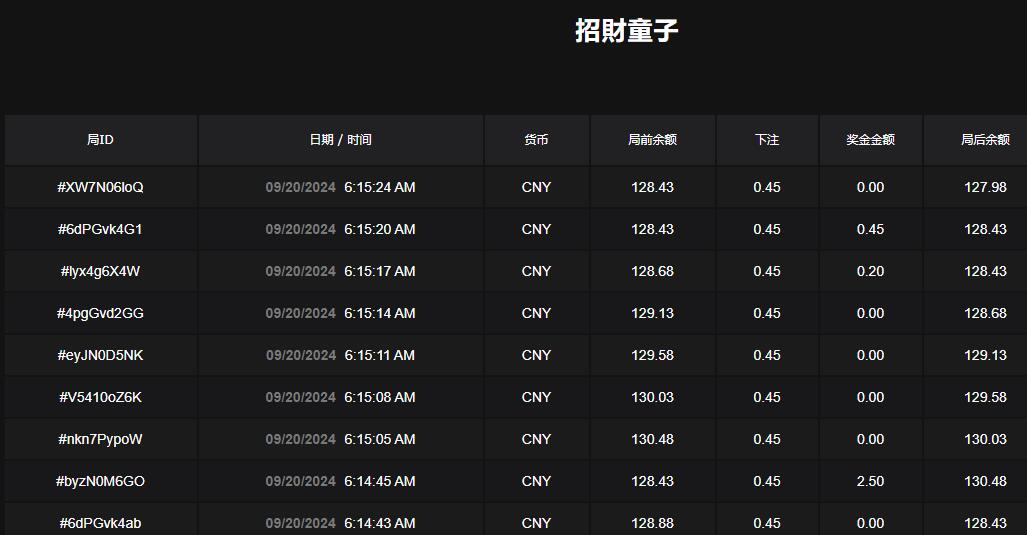Open round #byzN0M6GO record

tap(100, 481)
